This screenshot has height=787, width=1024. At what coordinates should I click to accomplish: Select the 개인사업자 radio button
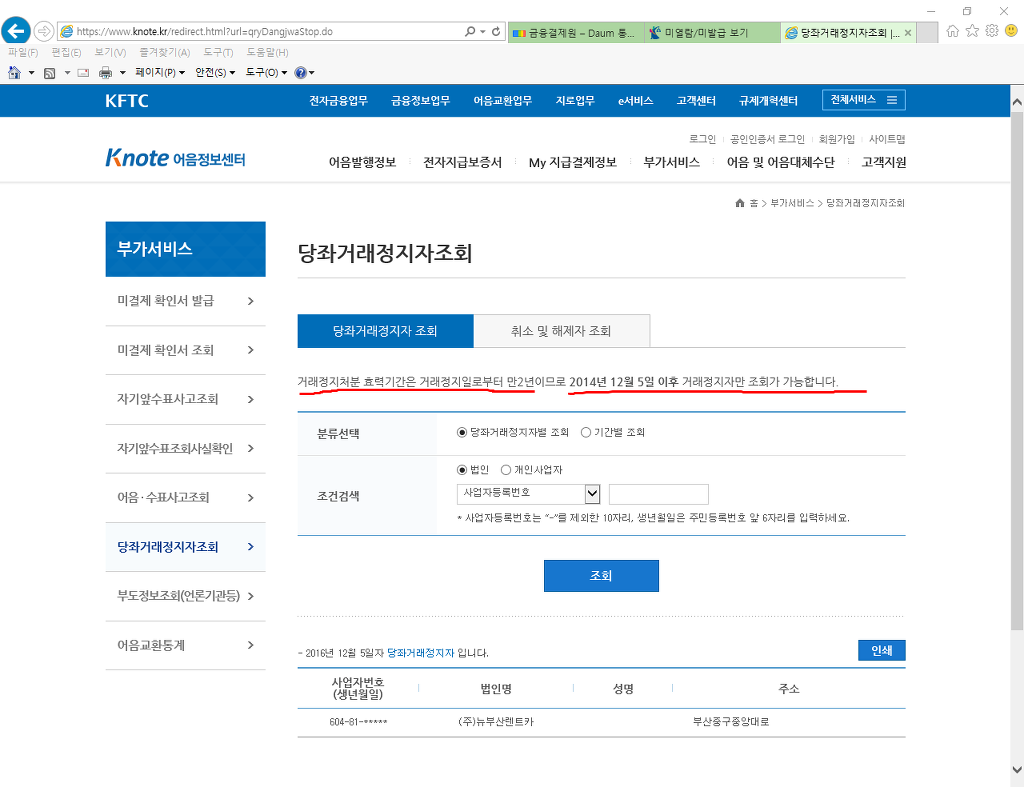click(x=506, y=470)
